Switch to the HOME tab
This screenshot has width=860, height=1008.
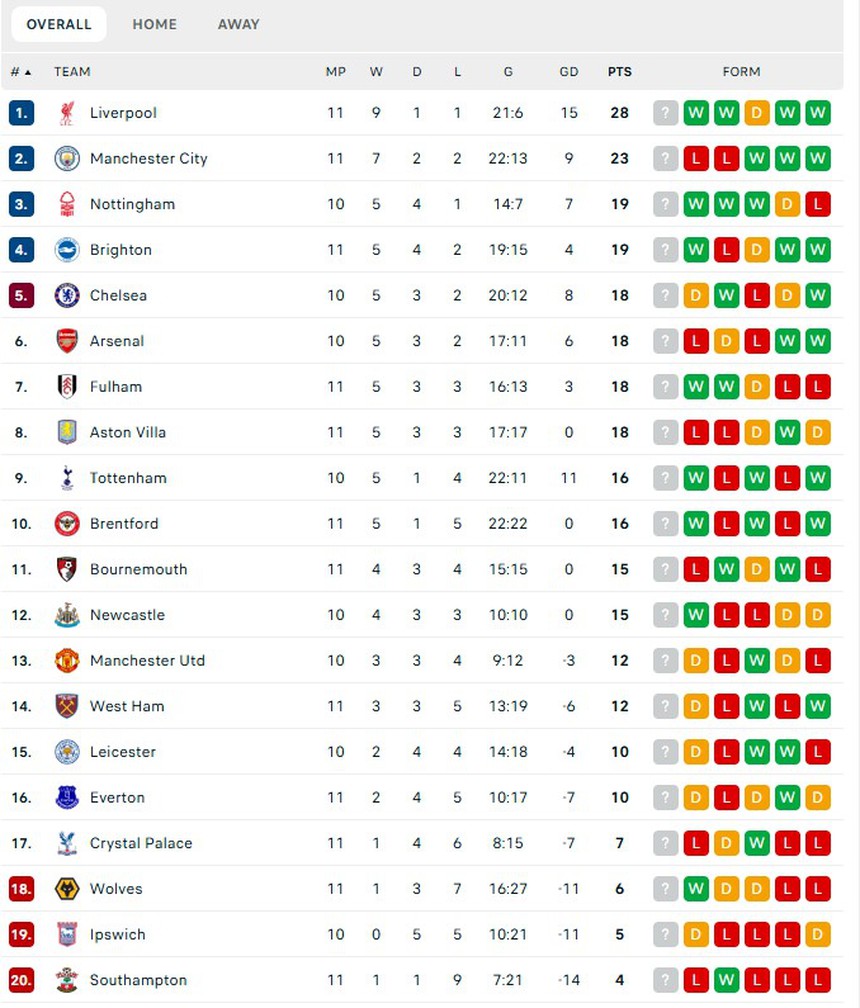click(154, 24)
